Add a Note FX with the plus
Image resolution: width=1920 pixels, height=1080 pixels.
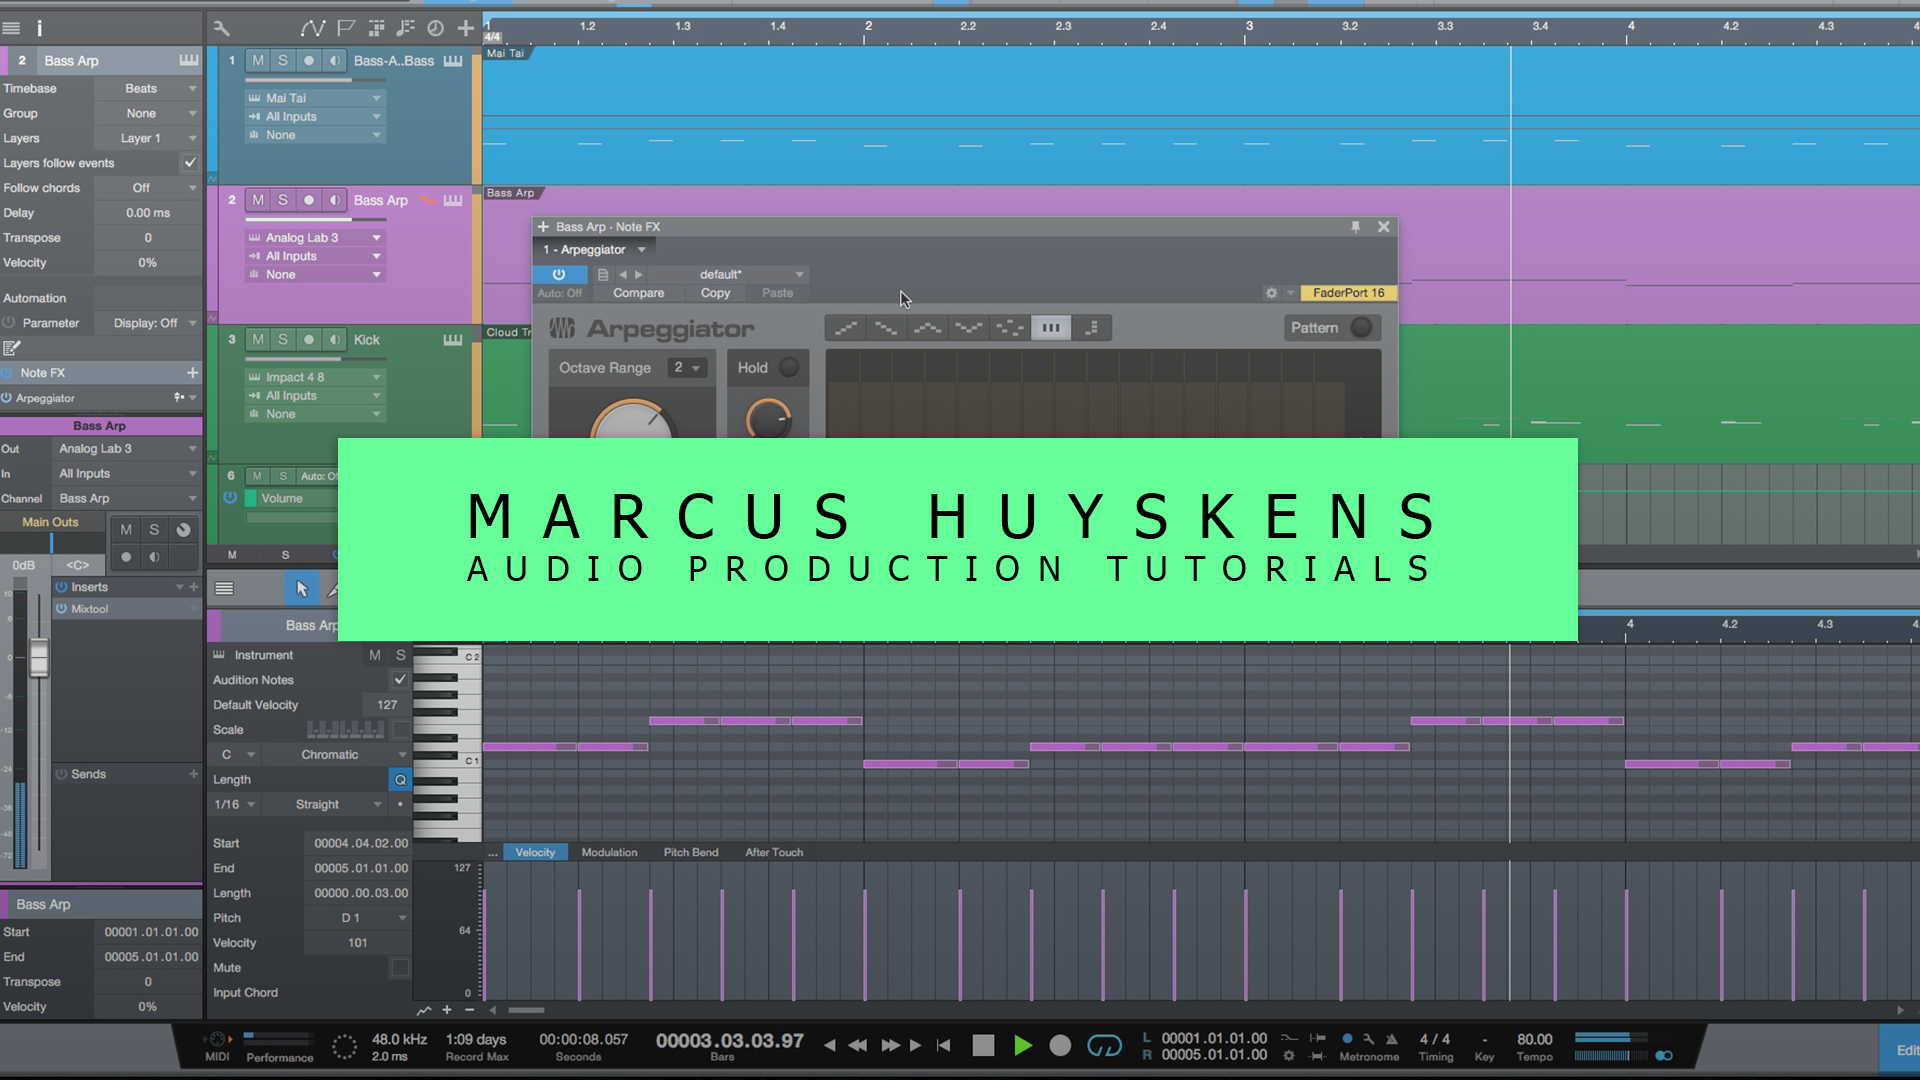click(x=192, y=372)
